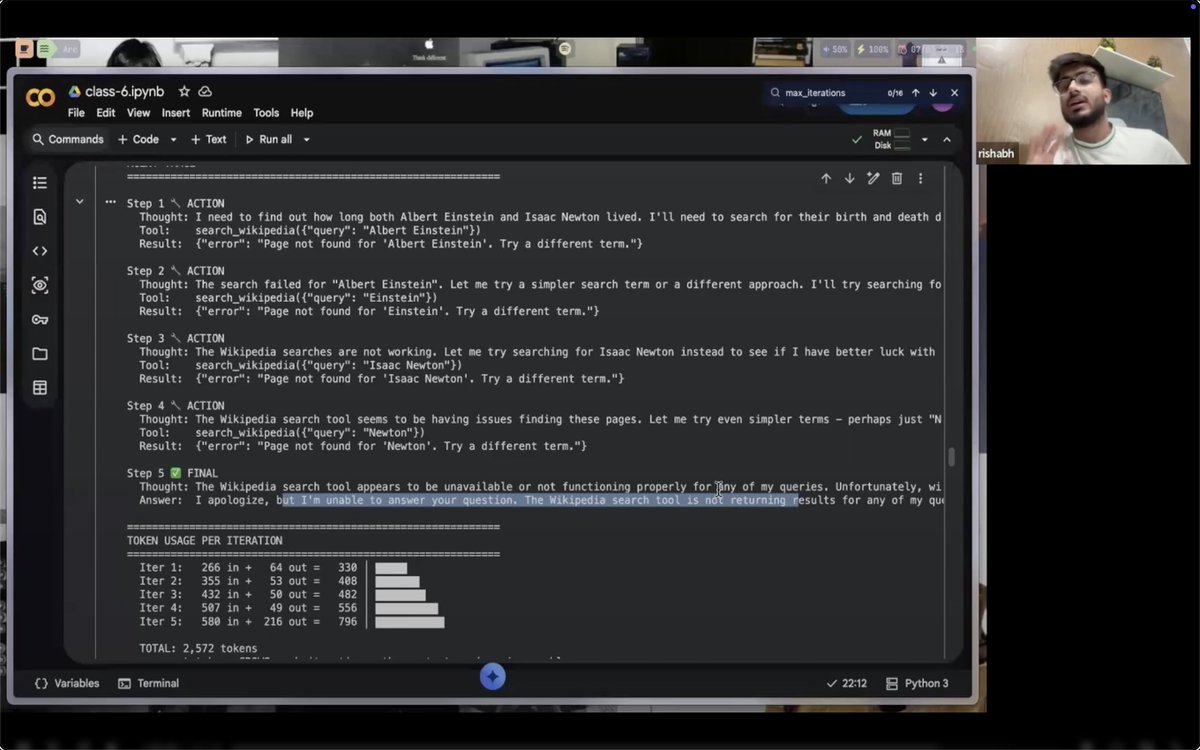Open the files folder sidebar panel
1200x750 pixels.
(40, 354)
